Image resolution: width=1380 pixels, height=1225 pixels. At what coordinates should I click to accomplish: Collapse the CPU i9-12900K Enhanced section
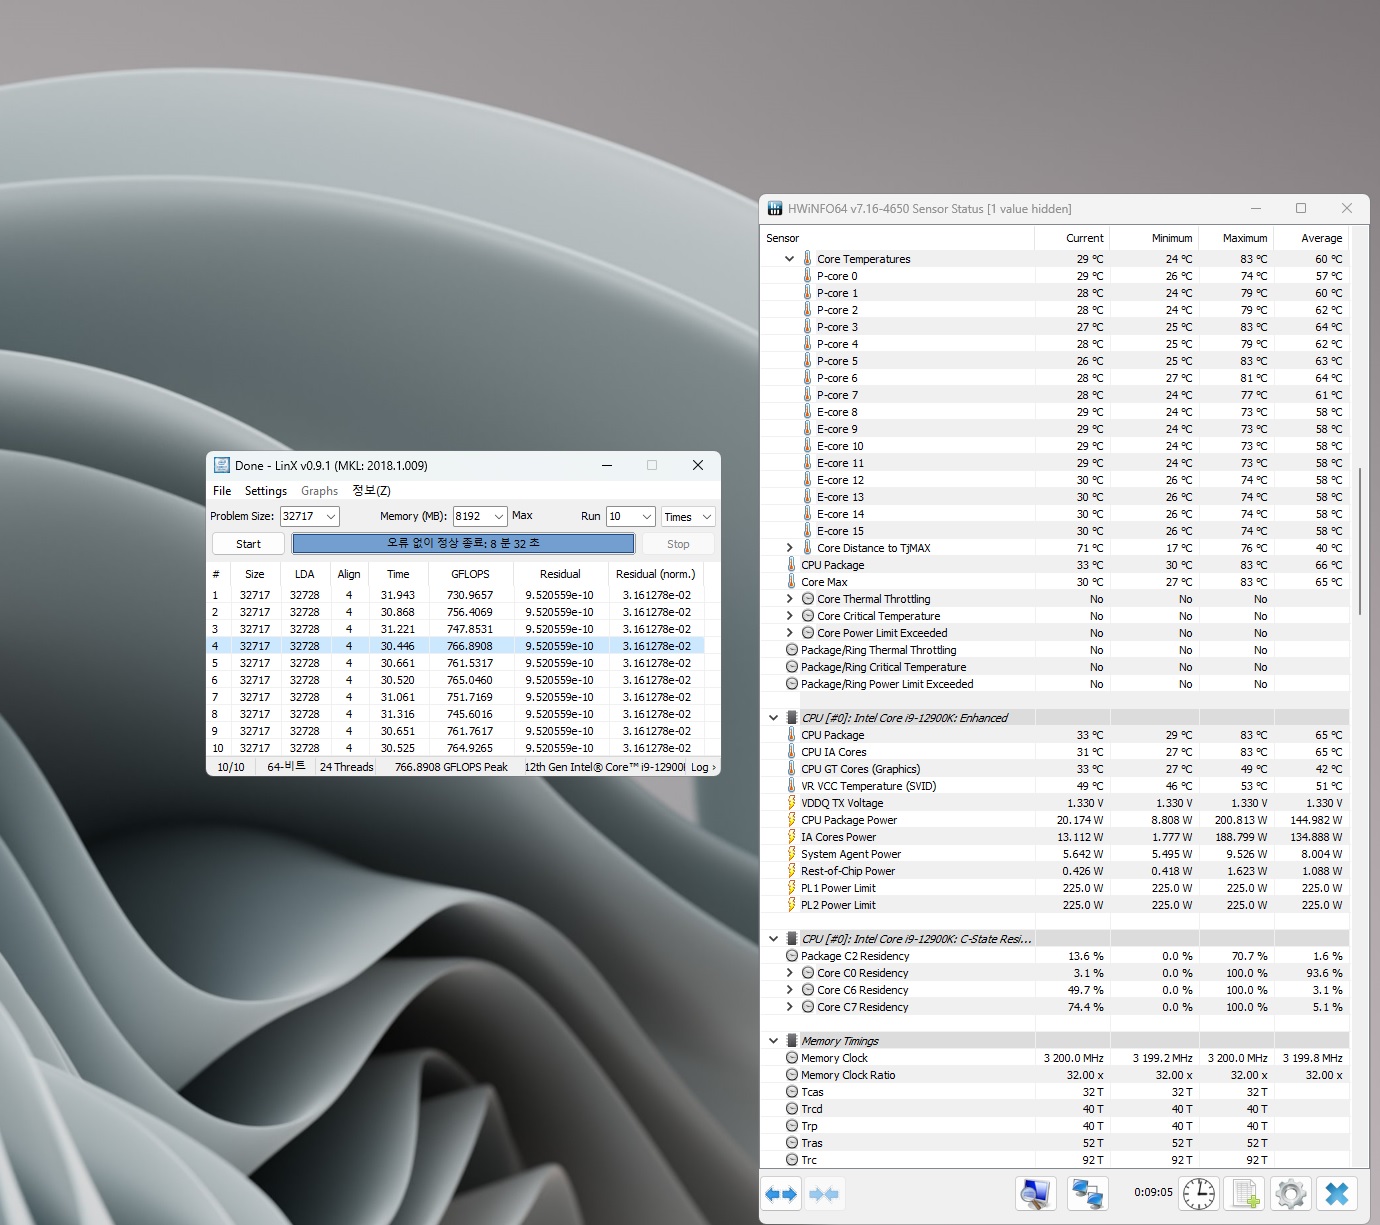[x=773, y=718]
